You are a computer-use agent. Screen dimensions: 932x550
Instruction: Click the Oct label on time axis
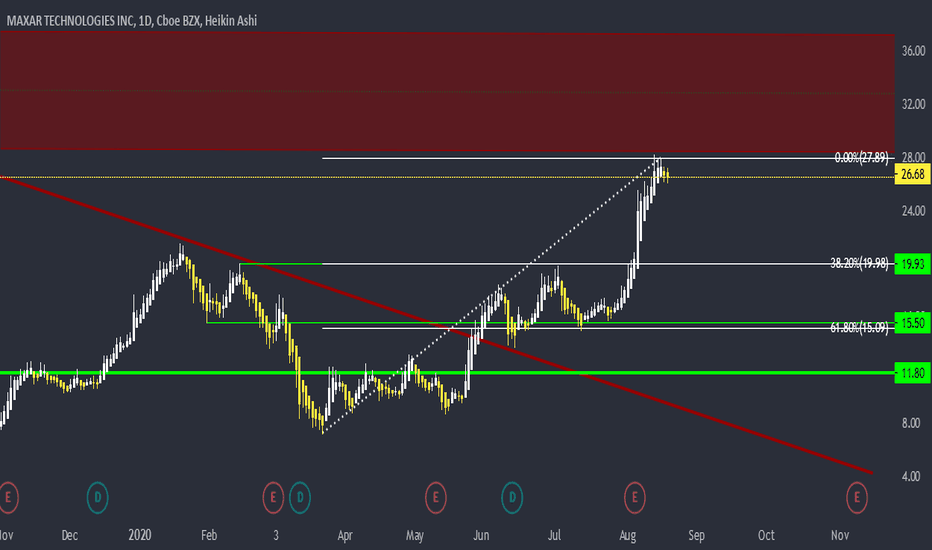tap(766, 535)
